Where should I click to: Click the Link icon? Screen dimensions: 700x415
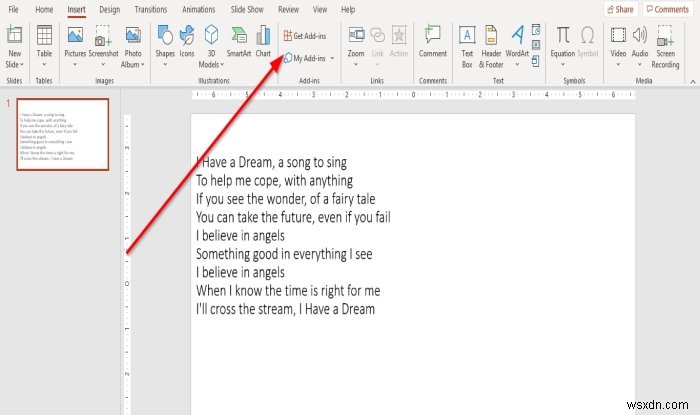pyautogui.click(x=377, y=35)
